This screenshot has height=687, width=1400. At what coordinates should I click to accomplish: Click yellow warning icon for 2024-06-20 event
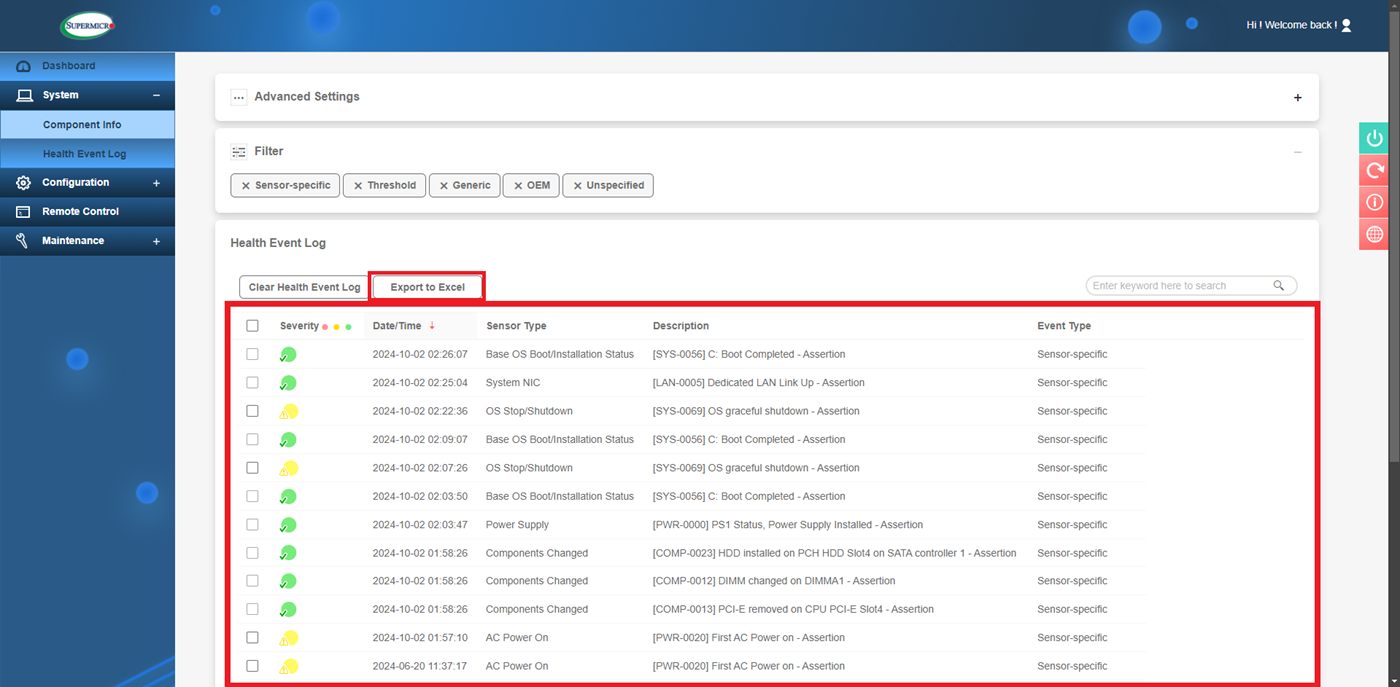pos(288,666)
